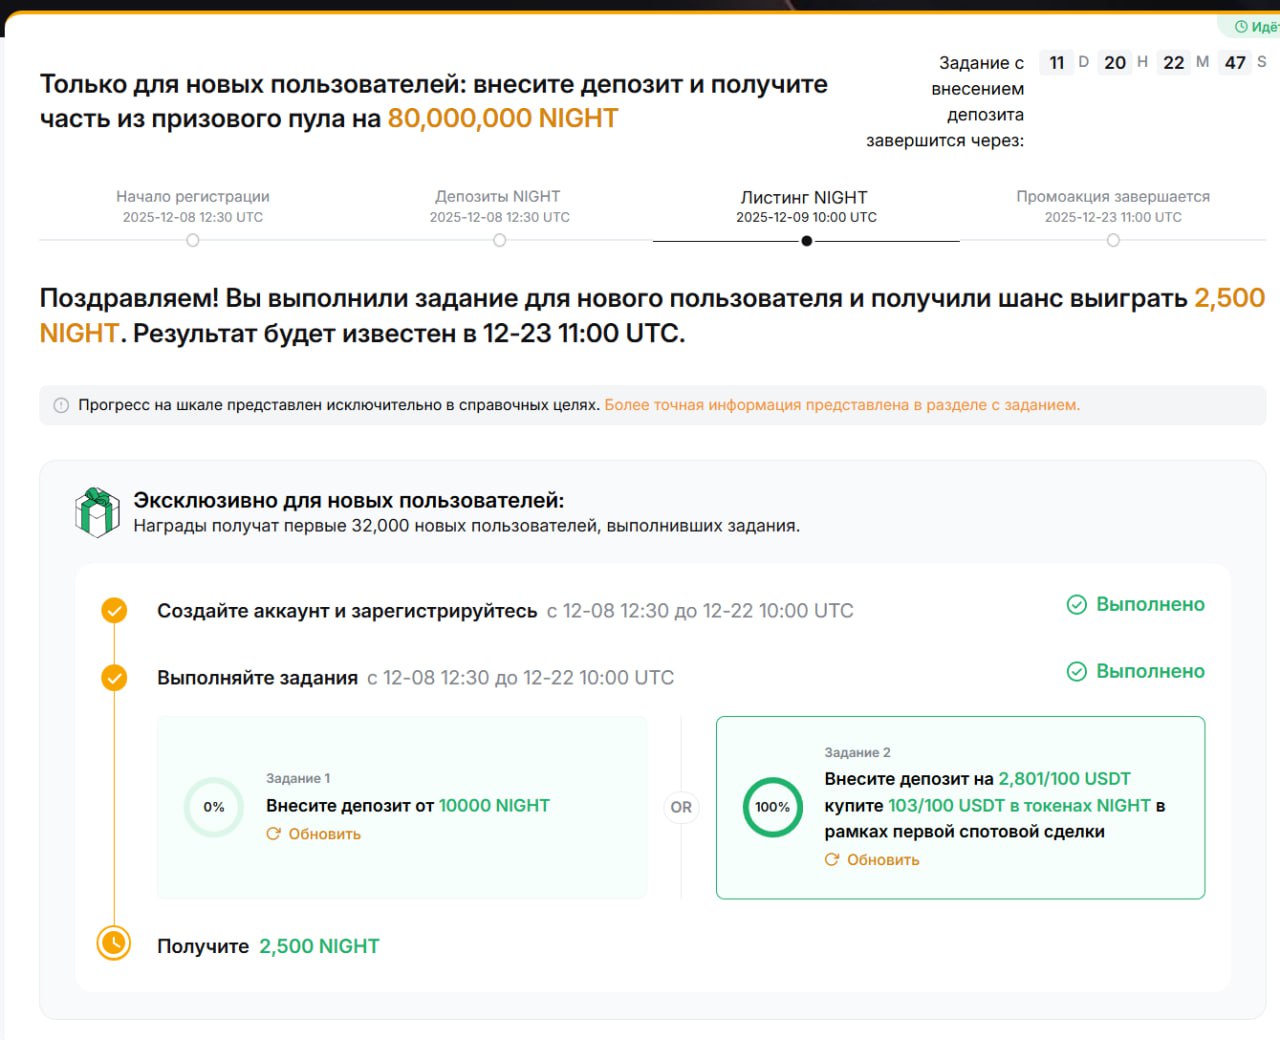Click green check icon of first Выполнено
This screenshot has height=1040, width=1280.
click(1077, 605)
